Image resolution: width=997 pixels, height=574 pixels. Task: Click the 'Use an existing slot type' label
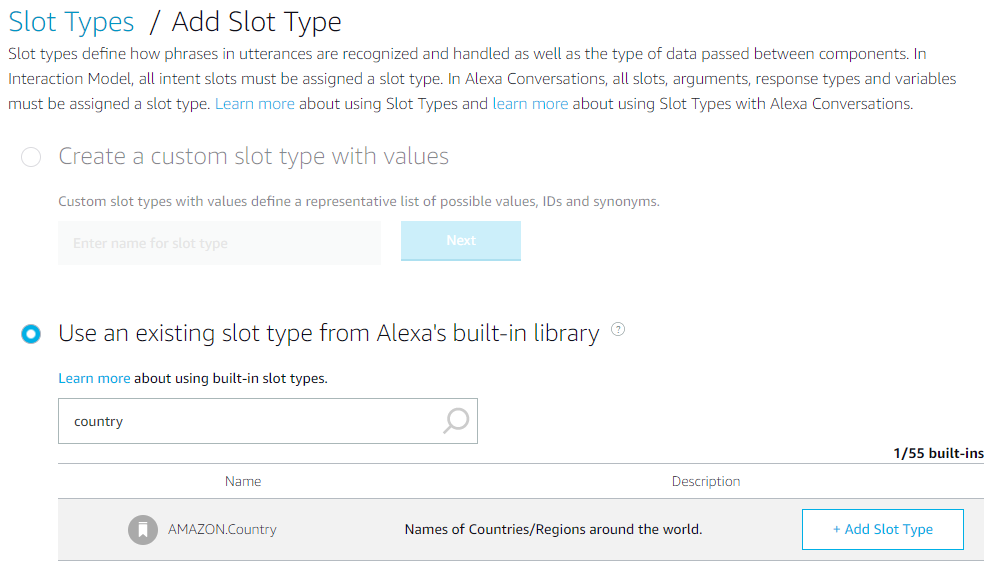click(x=328, y=333)
